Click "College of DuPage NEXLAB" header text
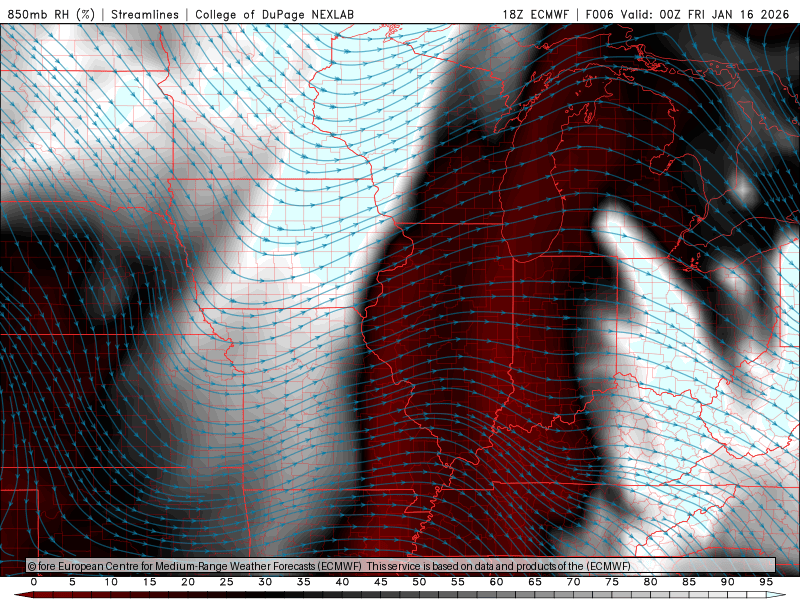The image size is (800, 600). point(274,14)
